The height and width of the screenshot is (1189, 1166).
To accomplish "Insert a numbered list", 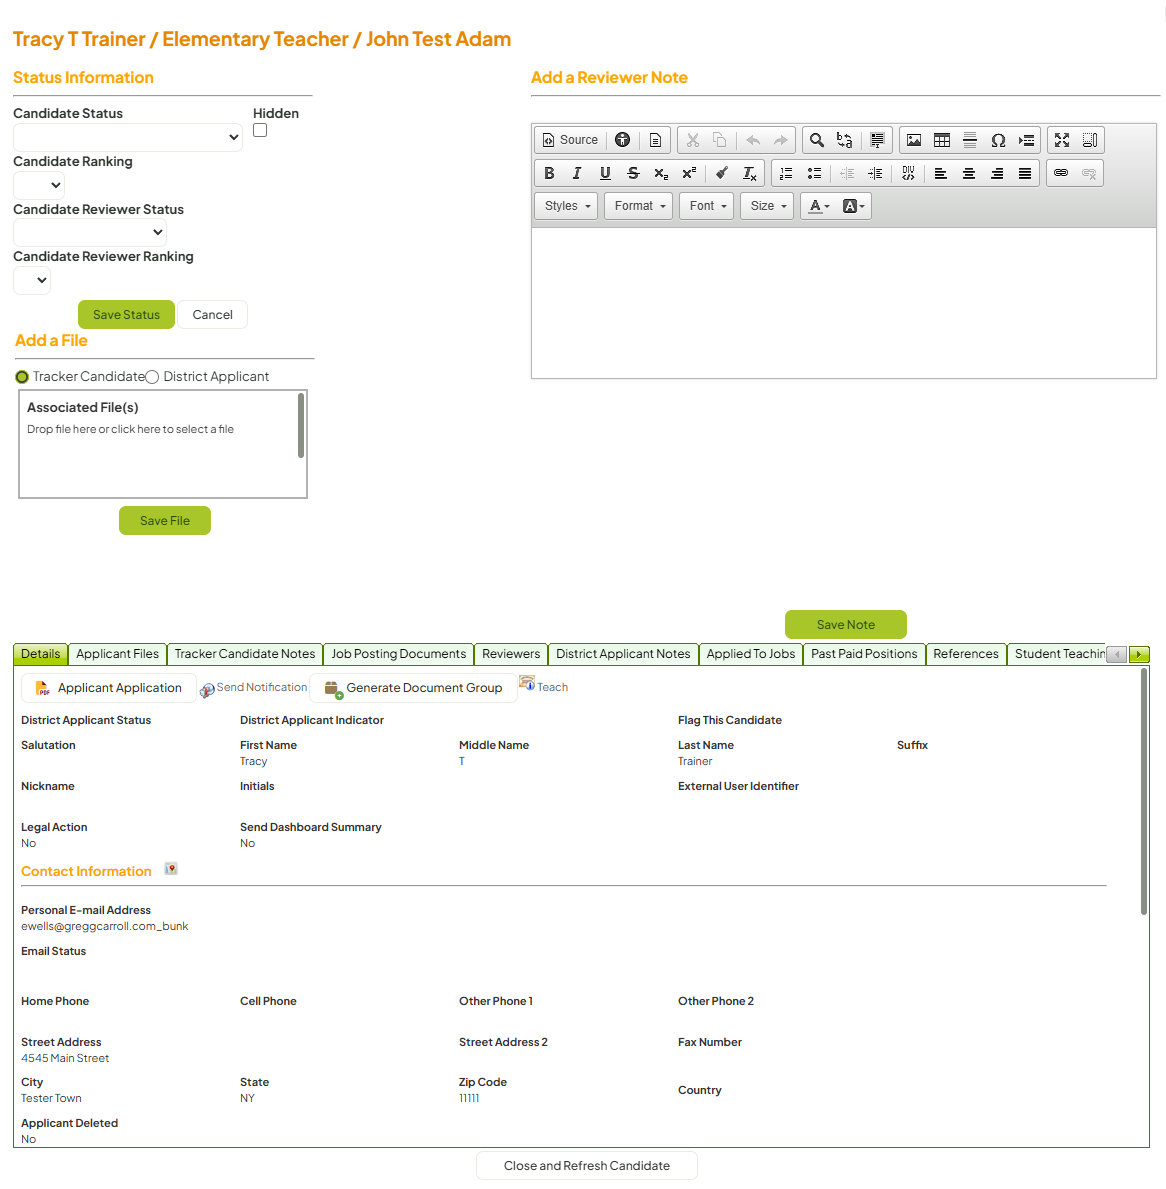I will pos(786,174).
